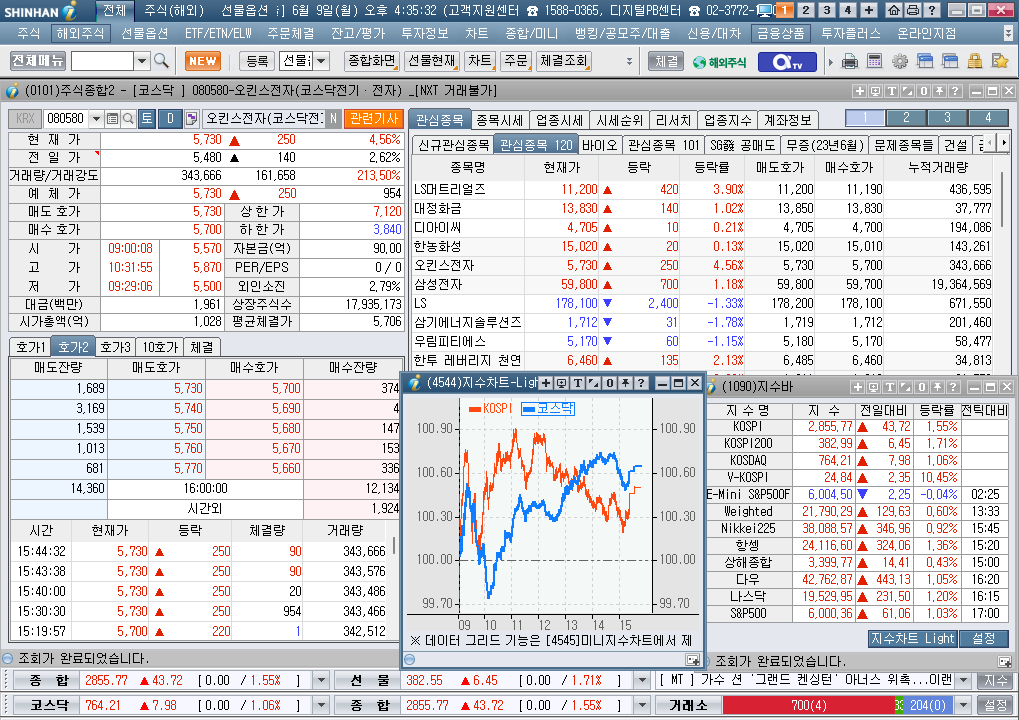The image size is (1019, 720).
Task: Click the menu search input field
Action: pyautogui.click(x=102, y=61)
